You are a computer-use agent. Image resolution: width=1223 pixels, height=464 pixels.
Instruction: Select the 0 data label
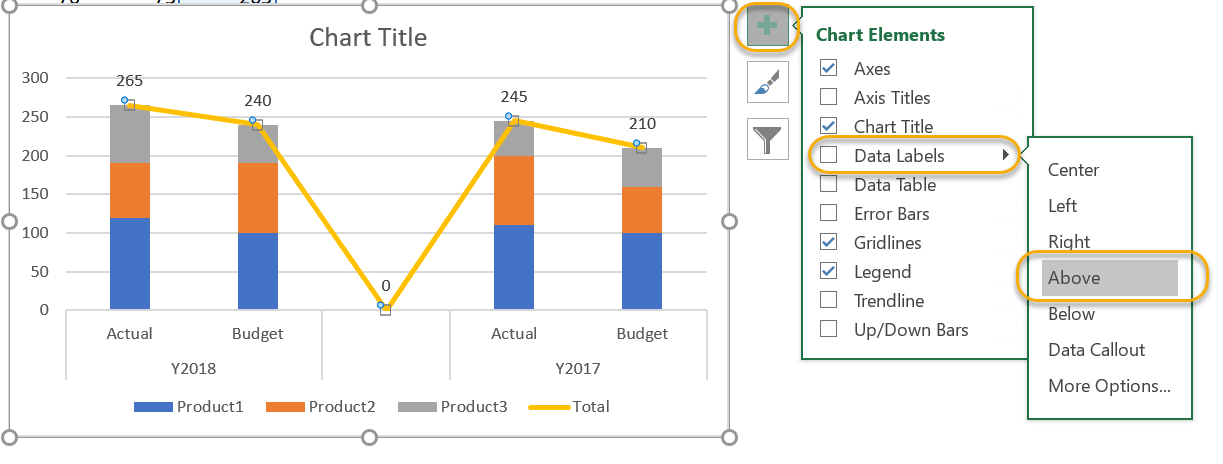[x=386, y=286]
